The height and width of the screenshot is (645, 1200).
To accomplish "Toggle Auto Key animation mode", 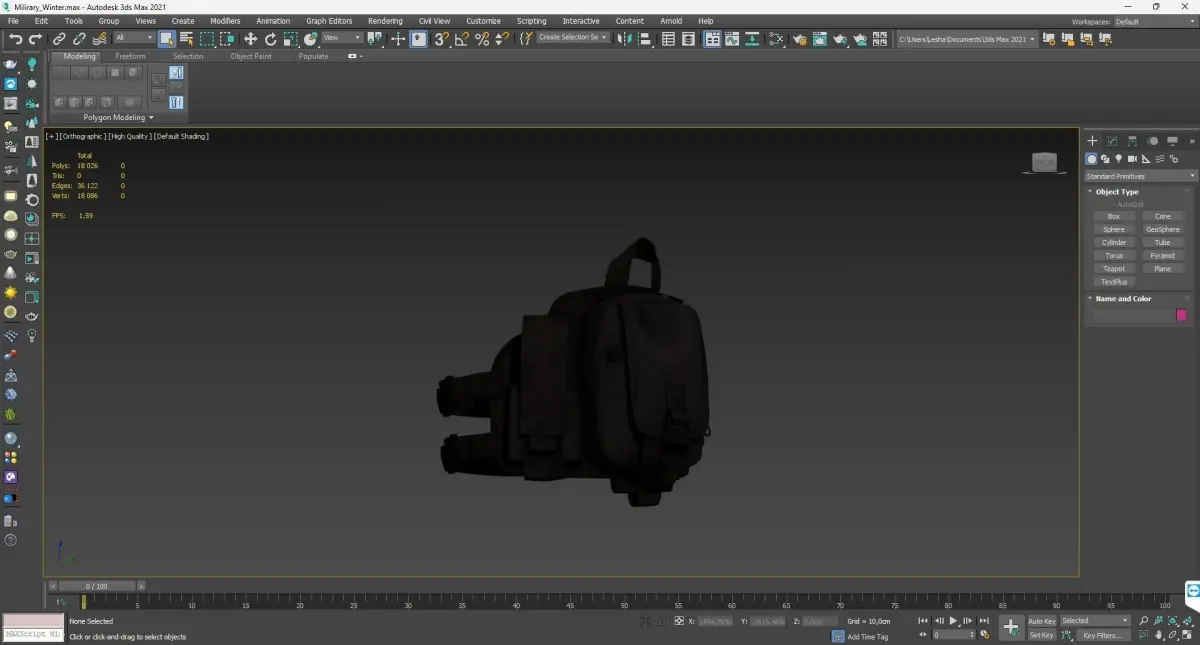I will pos(1042,621).
